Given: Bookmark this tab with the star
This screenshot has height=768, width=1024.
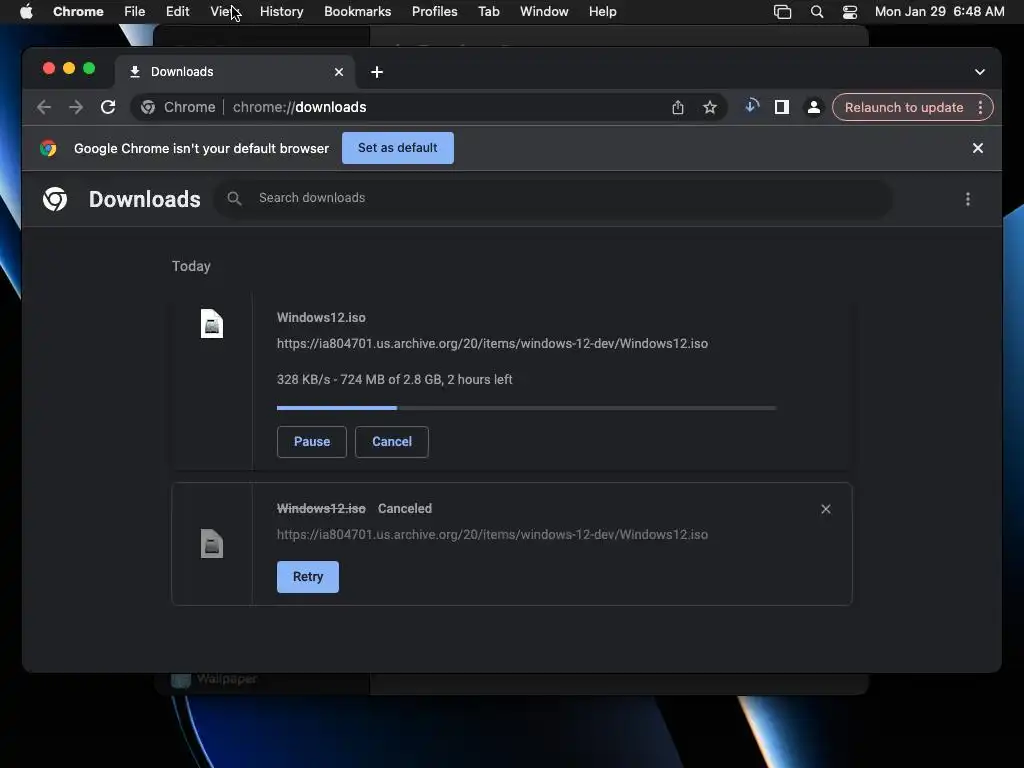Looking at the screenshot, I should coord(710,107).
